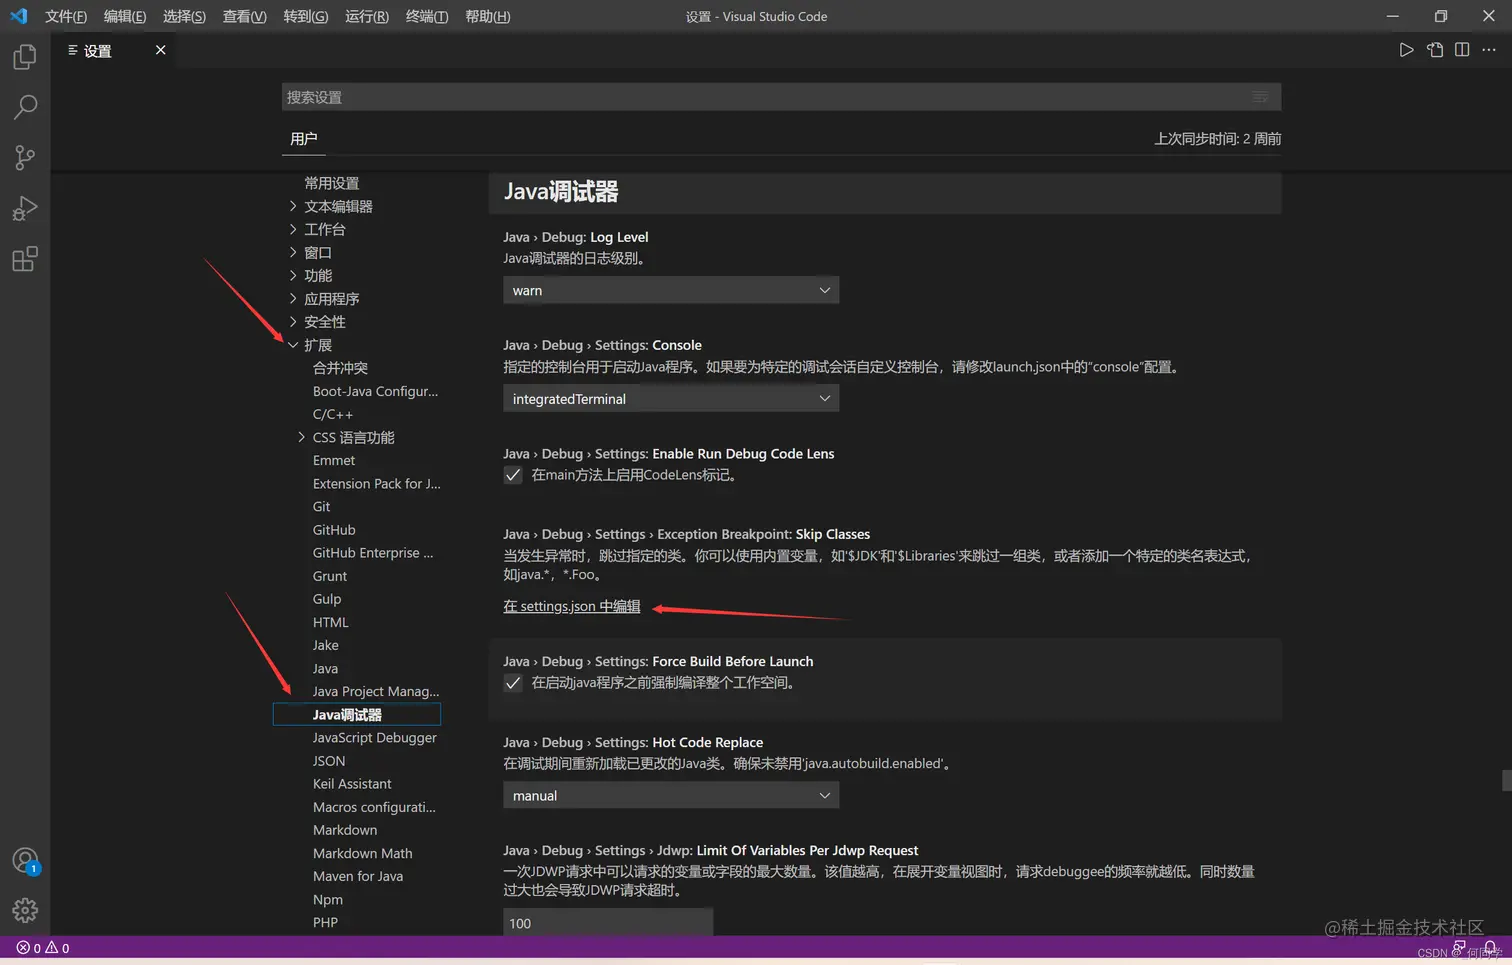
Task: Select Emmet extension settings
Action: [333, 460]
